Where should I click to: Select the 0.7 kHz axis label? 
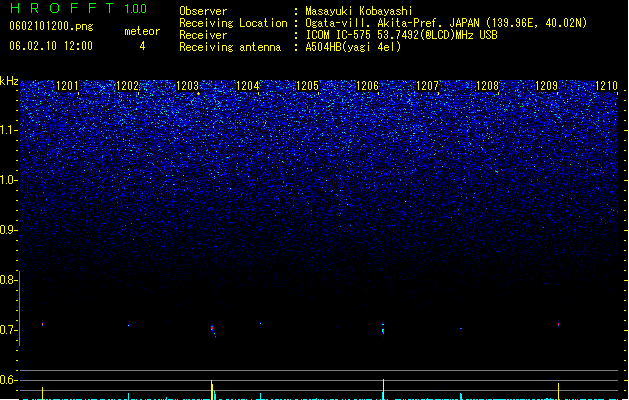(x=9, y=330)
